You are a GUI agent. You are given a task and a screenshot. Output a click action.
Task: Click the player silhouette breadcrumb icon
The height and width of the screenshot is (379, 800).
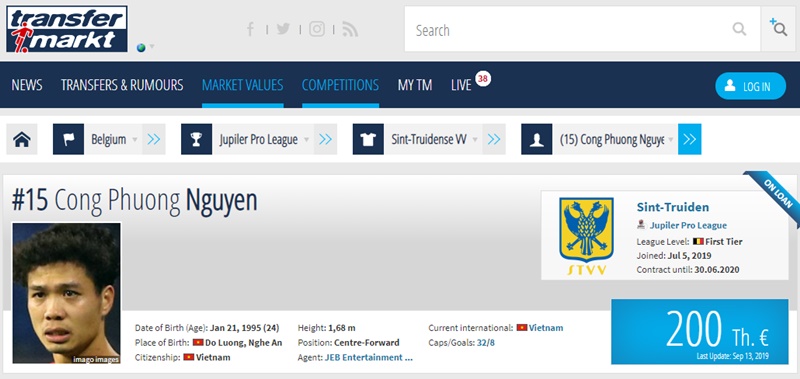[x=537, y=139]
